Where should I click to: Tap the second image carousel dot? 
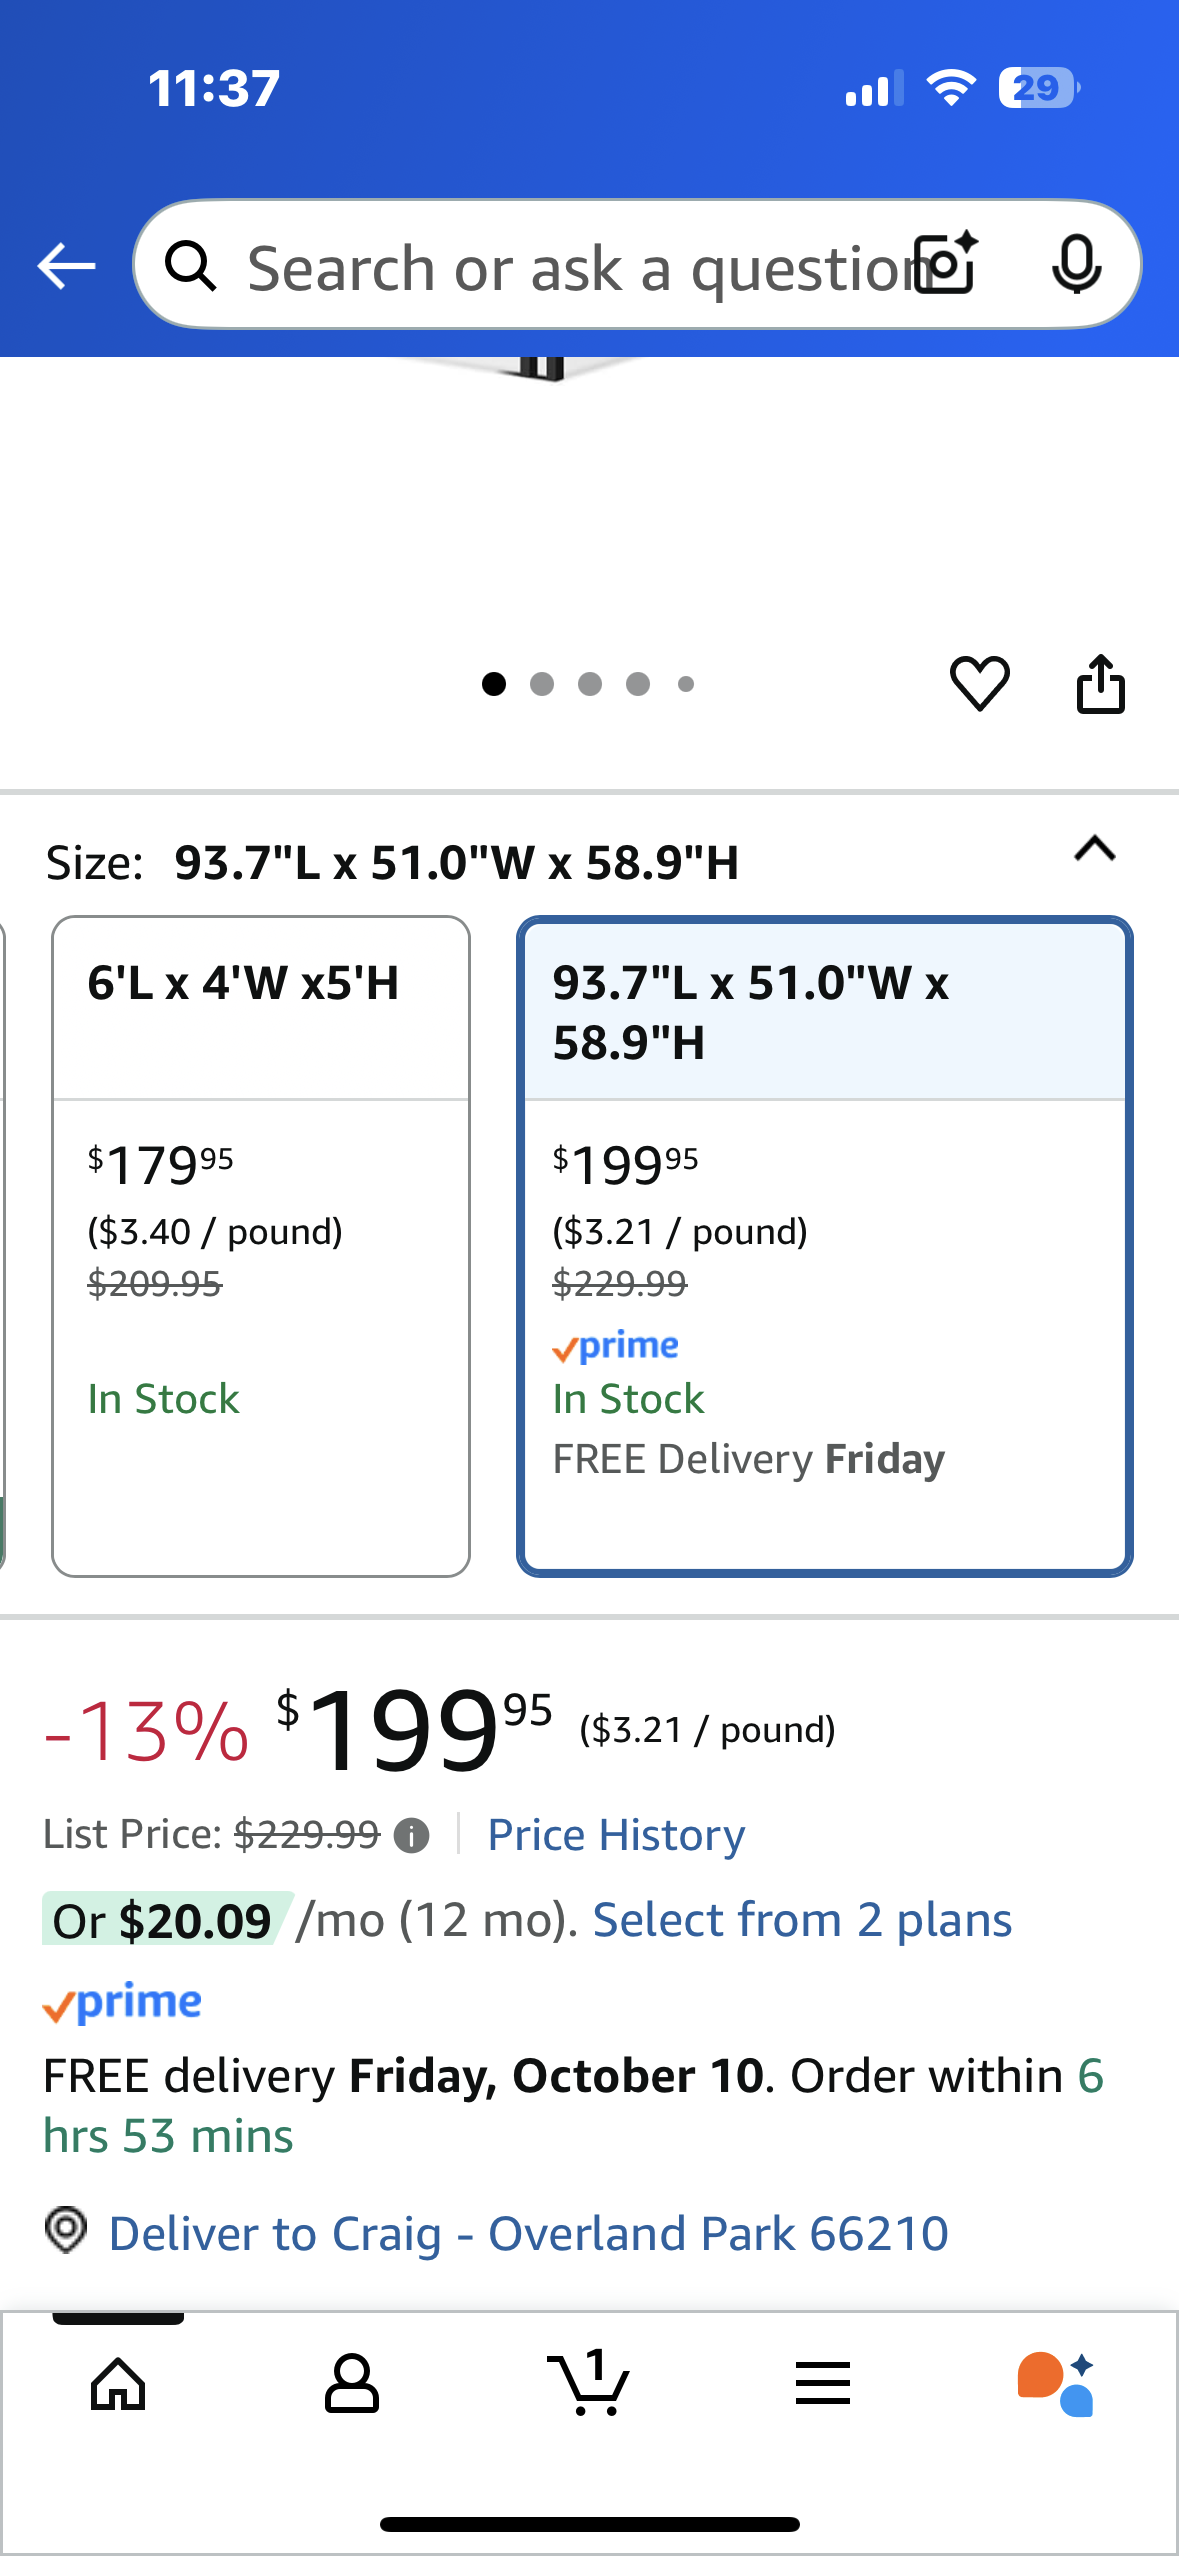[542, 684]
